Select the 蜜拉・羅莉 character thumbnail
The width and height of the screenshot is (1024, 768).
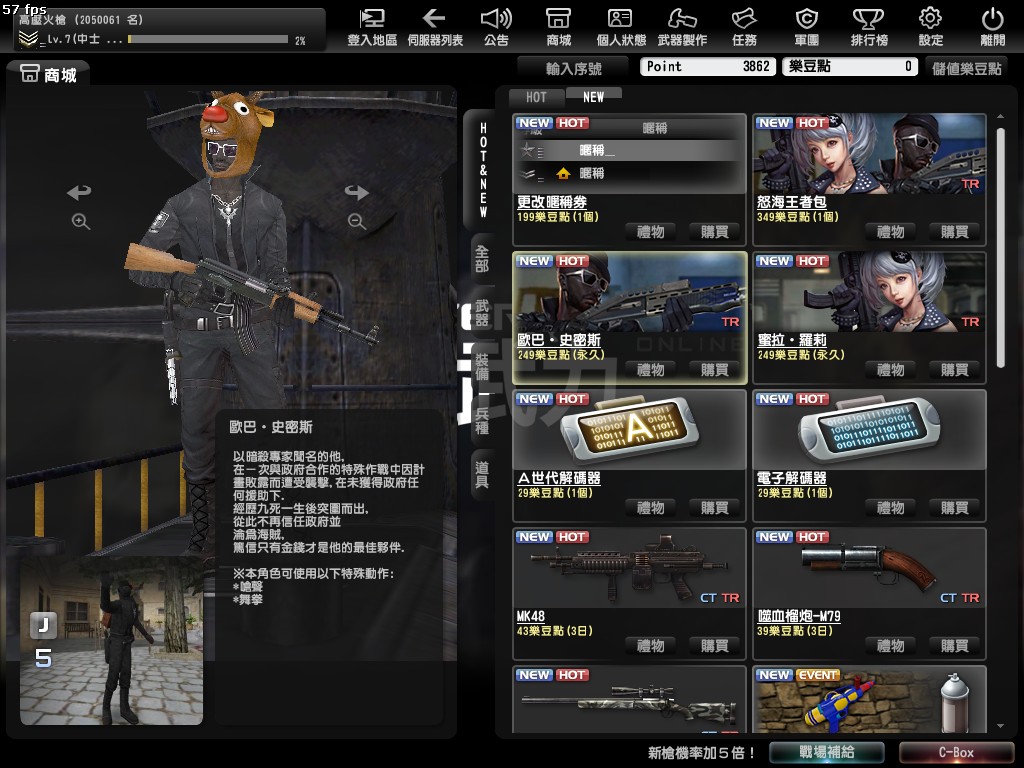868,295
